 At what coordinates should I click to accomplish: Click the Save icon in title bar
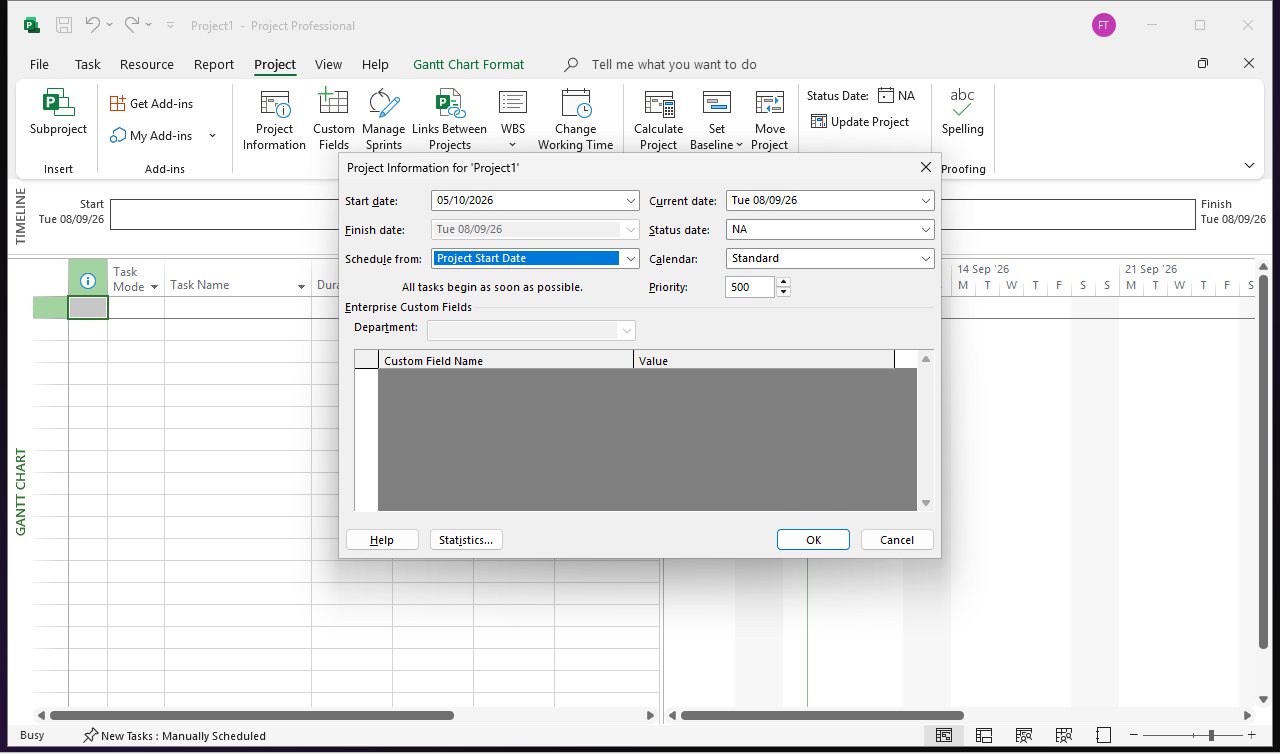coord(63,25)
